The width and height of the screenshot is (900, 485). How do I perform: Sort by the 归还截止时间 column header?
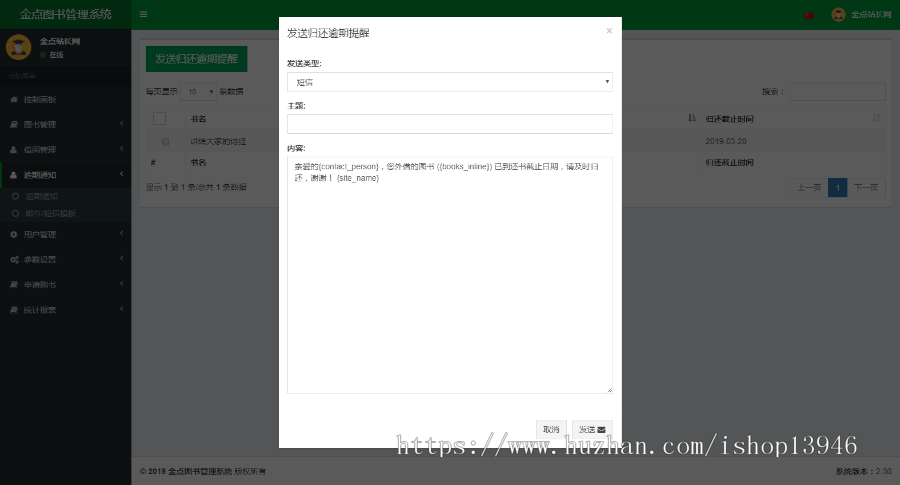click(730, 119)
